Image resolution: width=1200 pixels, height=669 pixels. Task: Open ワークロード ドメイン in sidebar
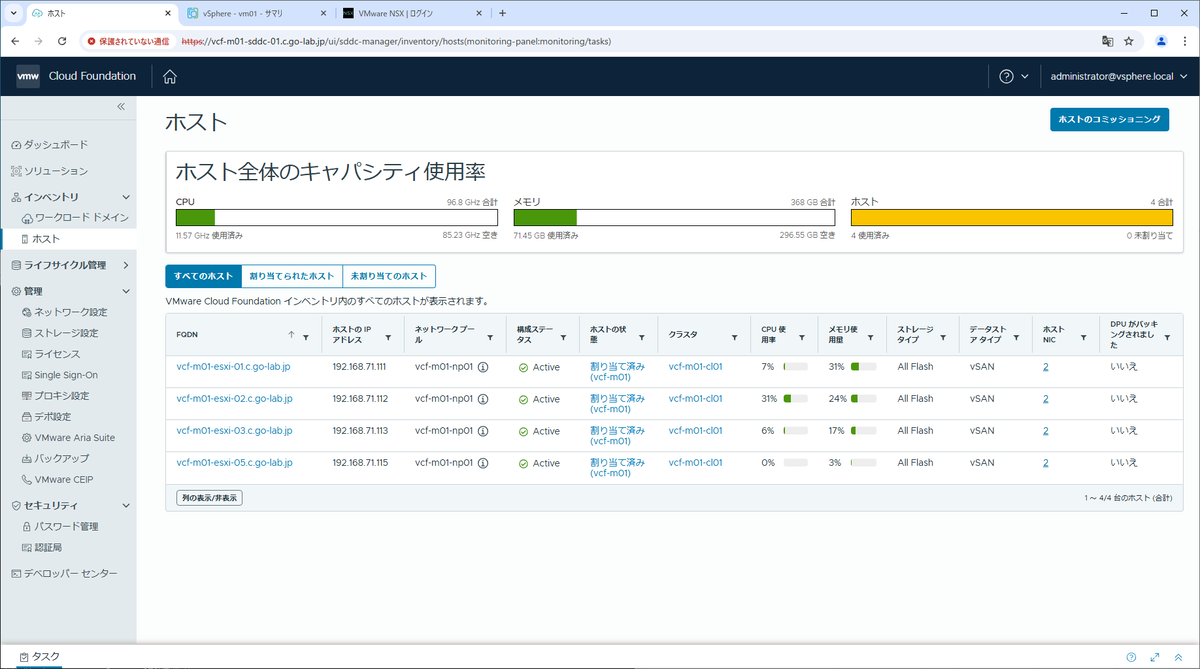[75, 217]
